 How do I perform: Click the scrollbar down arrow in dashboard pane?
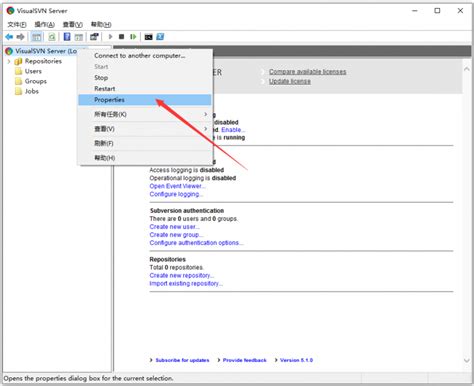click(x=467, y=360)
